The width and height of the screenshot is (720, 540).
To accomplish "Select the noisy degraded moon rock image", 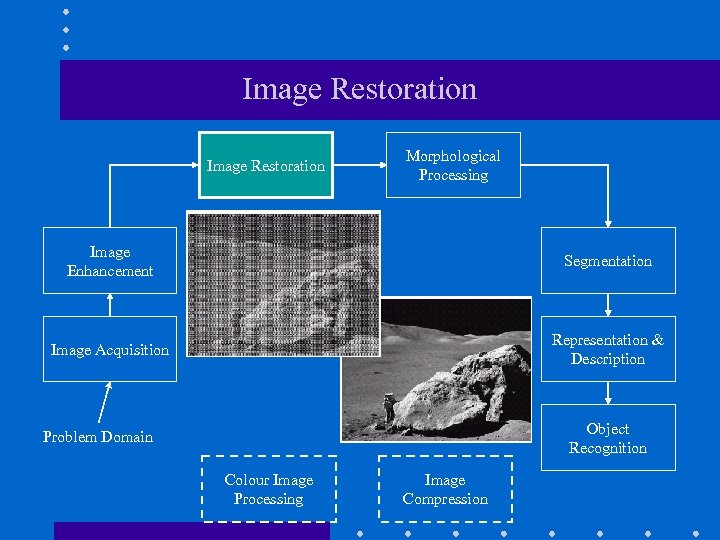I will 283,283.
